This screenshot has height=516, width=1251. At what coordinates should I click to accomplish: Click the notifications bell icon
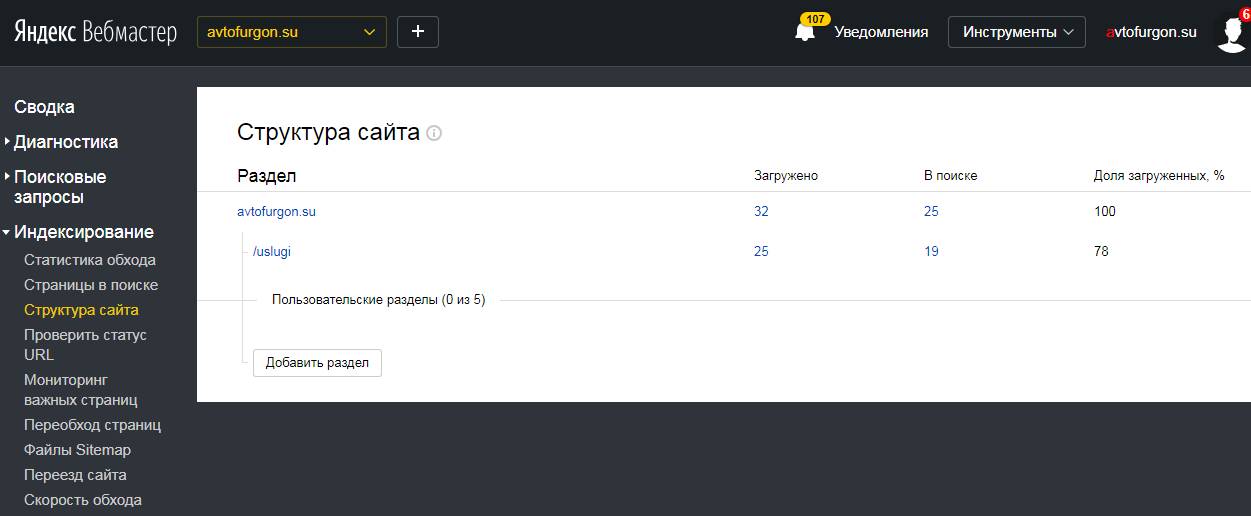point(805,32)
